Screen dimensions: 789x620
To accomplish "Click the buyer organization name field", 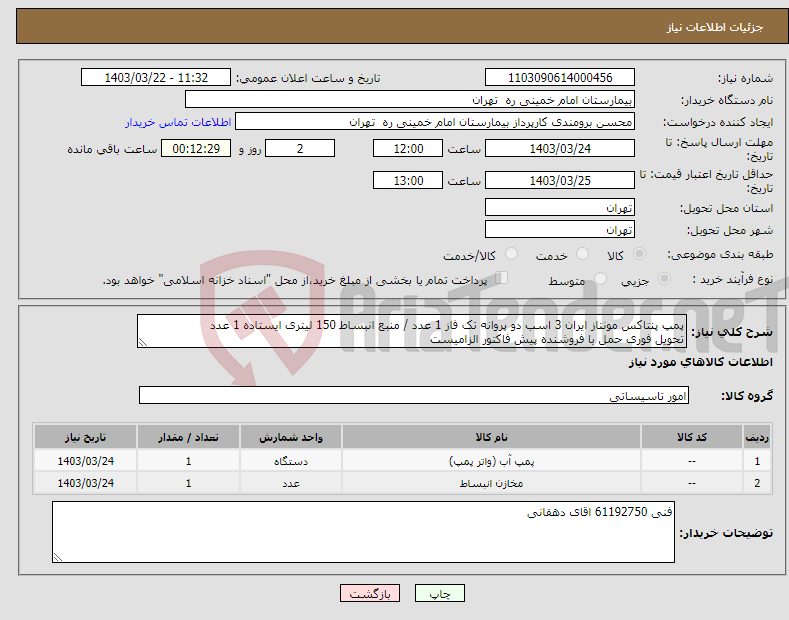I will [x=410, y=100].
